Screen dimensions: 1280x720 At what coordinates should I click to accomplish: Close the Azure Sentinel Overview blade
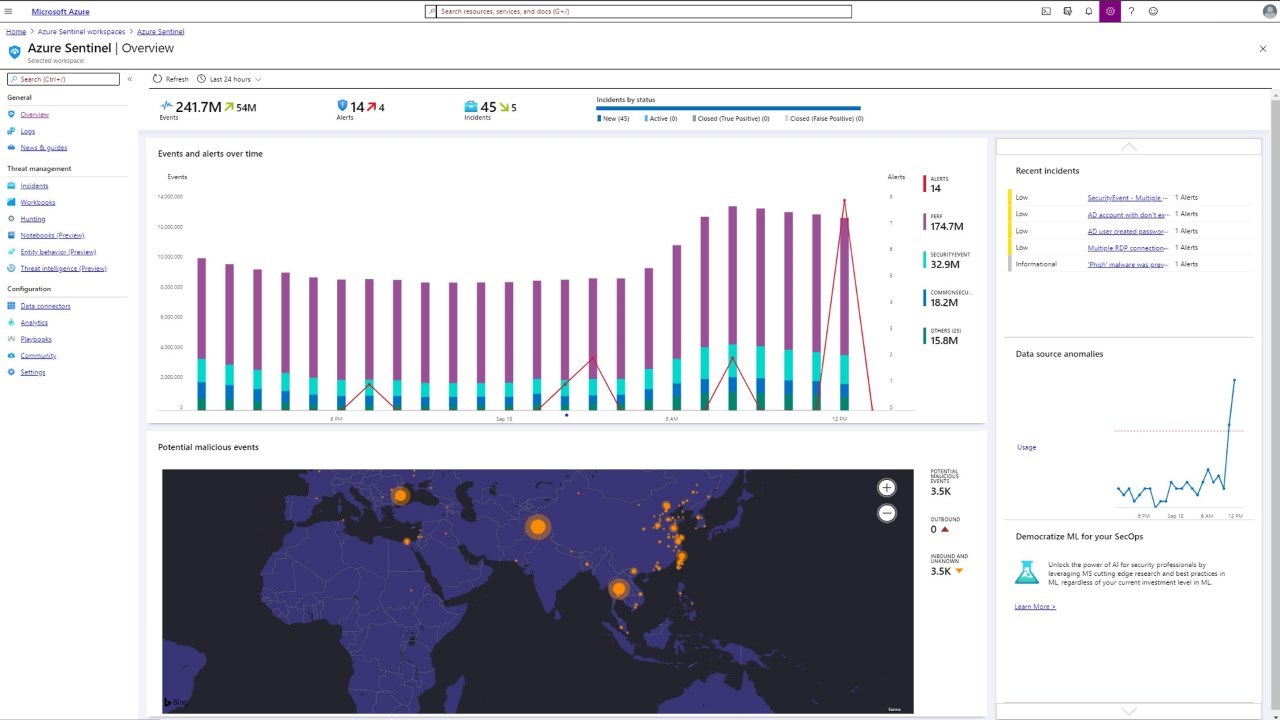point(1263,48)
